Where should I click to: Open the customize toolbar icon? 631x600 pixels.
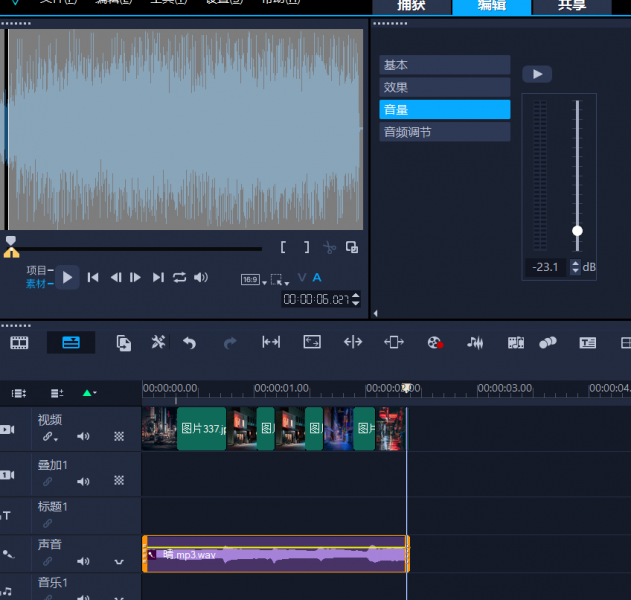124,343
